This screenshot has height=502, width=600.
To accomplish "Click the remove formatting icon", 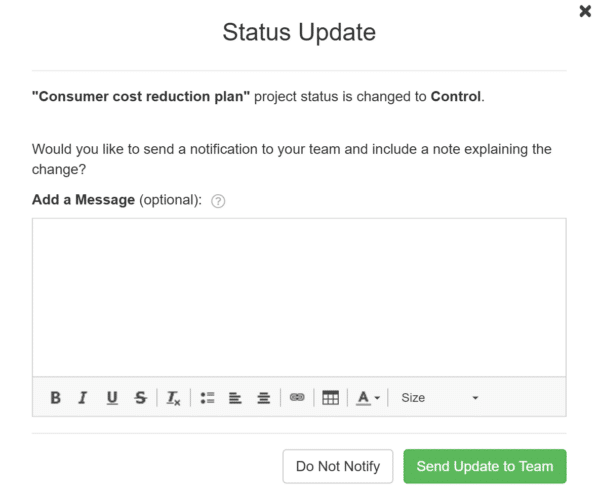I will (x=173, y=398).
